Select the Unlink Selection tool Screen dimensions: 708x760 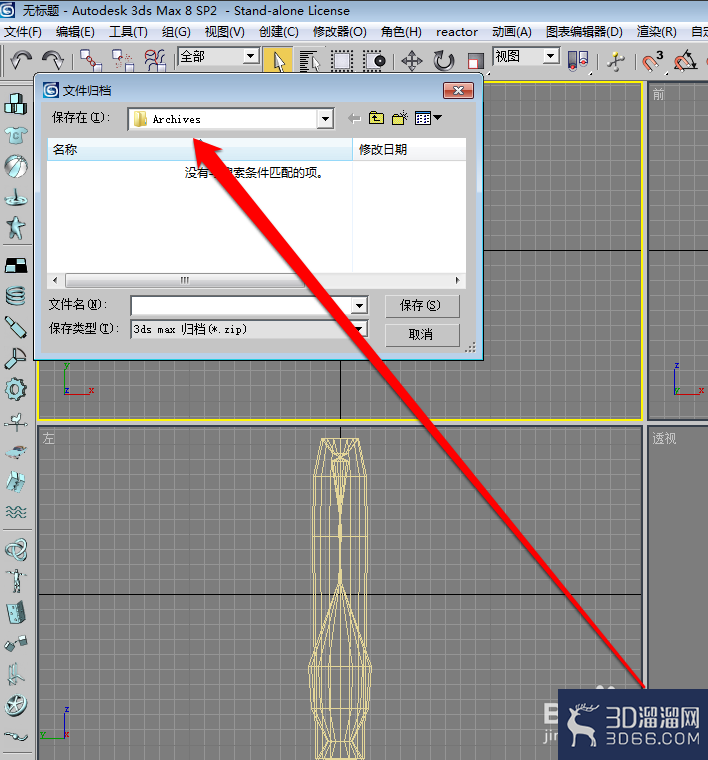pyautogui.click(x=123, y=61)
